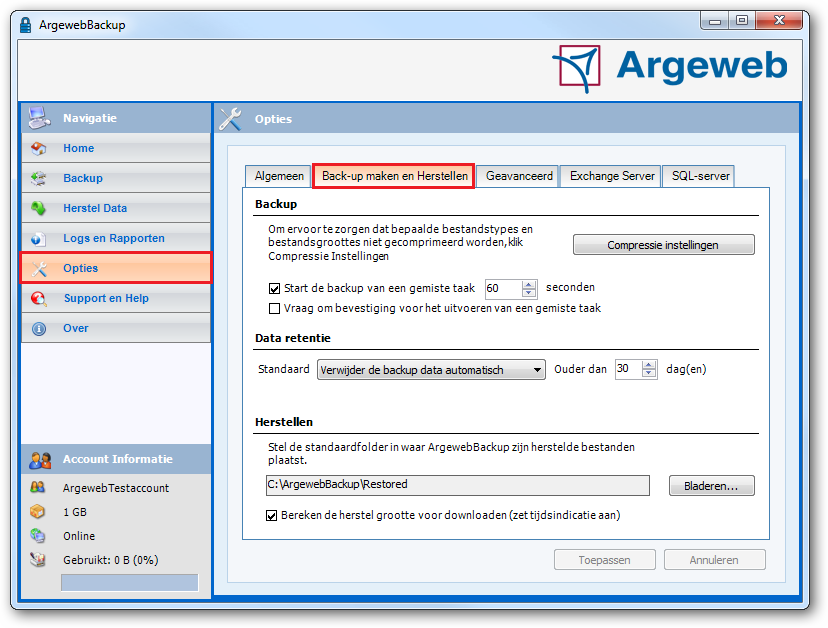Open the Geavanceerd tab
The width and height of the screenshot is (828, 628).
(x=519, y=176)
